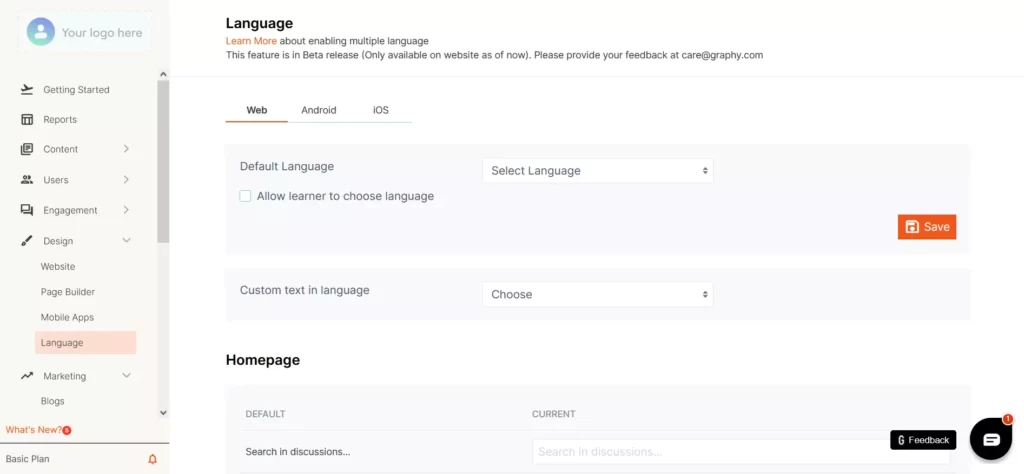Click the default 'Search in discussions...' text
Screen dimensions: 1024x474
[x=298, y=452]
